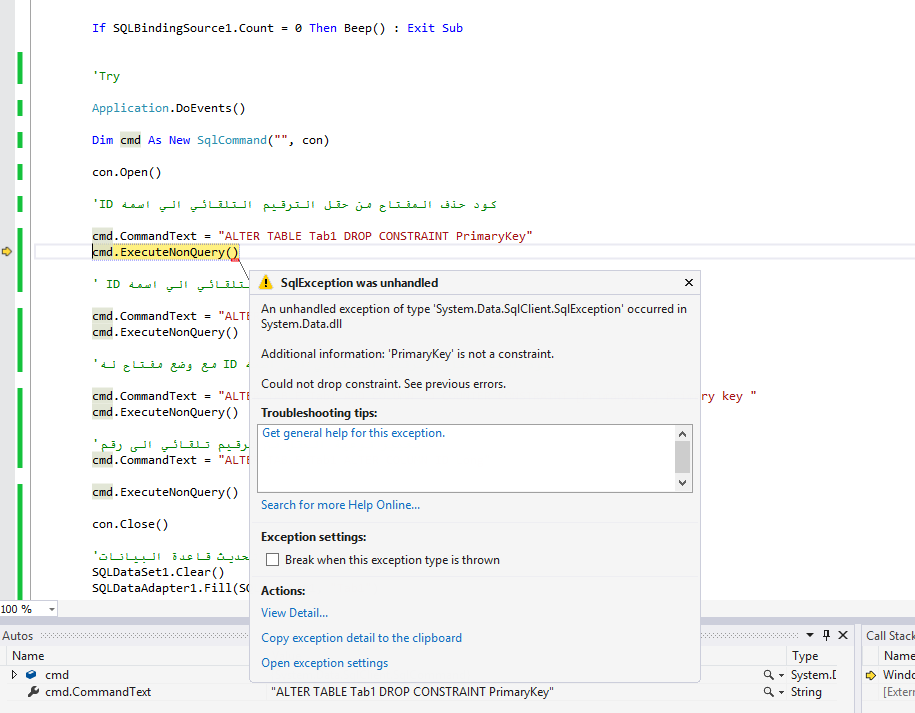The height and width of the screenshot is (713, 915).
Task: Click the 'con.Close()' code line
Action: [130, 524]
